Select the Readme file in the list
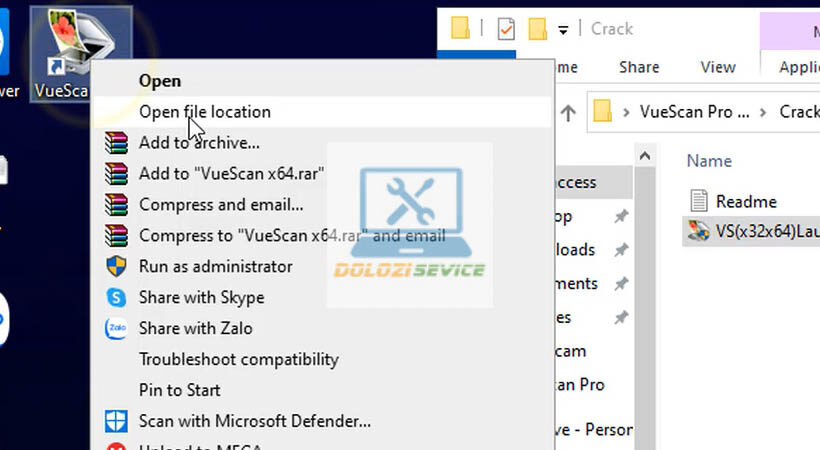820x450 pixels. coord(745,201)
